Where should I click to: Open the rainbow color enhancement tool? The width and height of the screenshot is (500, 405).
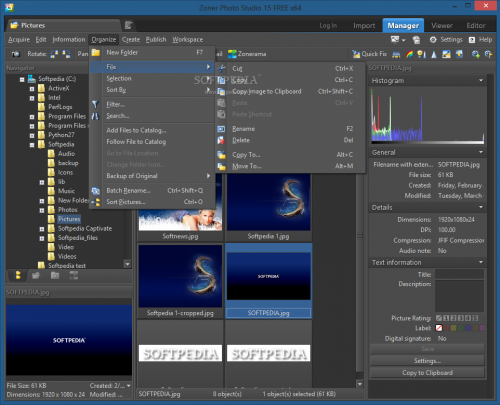coord(409,54)
